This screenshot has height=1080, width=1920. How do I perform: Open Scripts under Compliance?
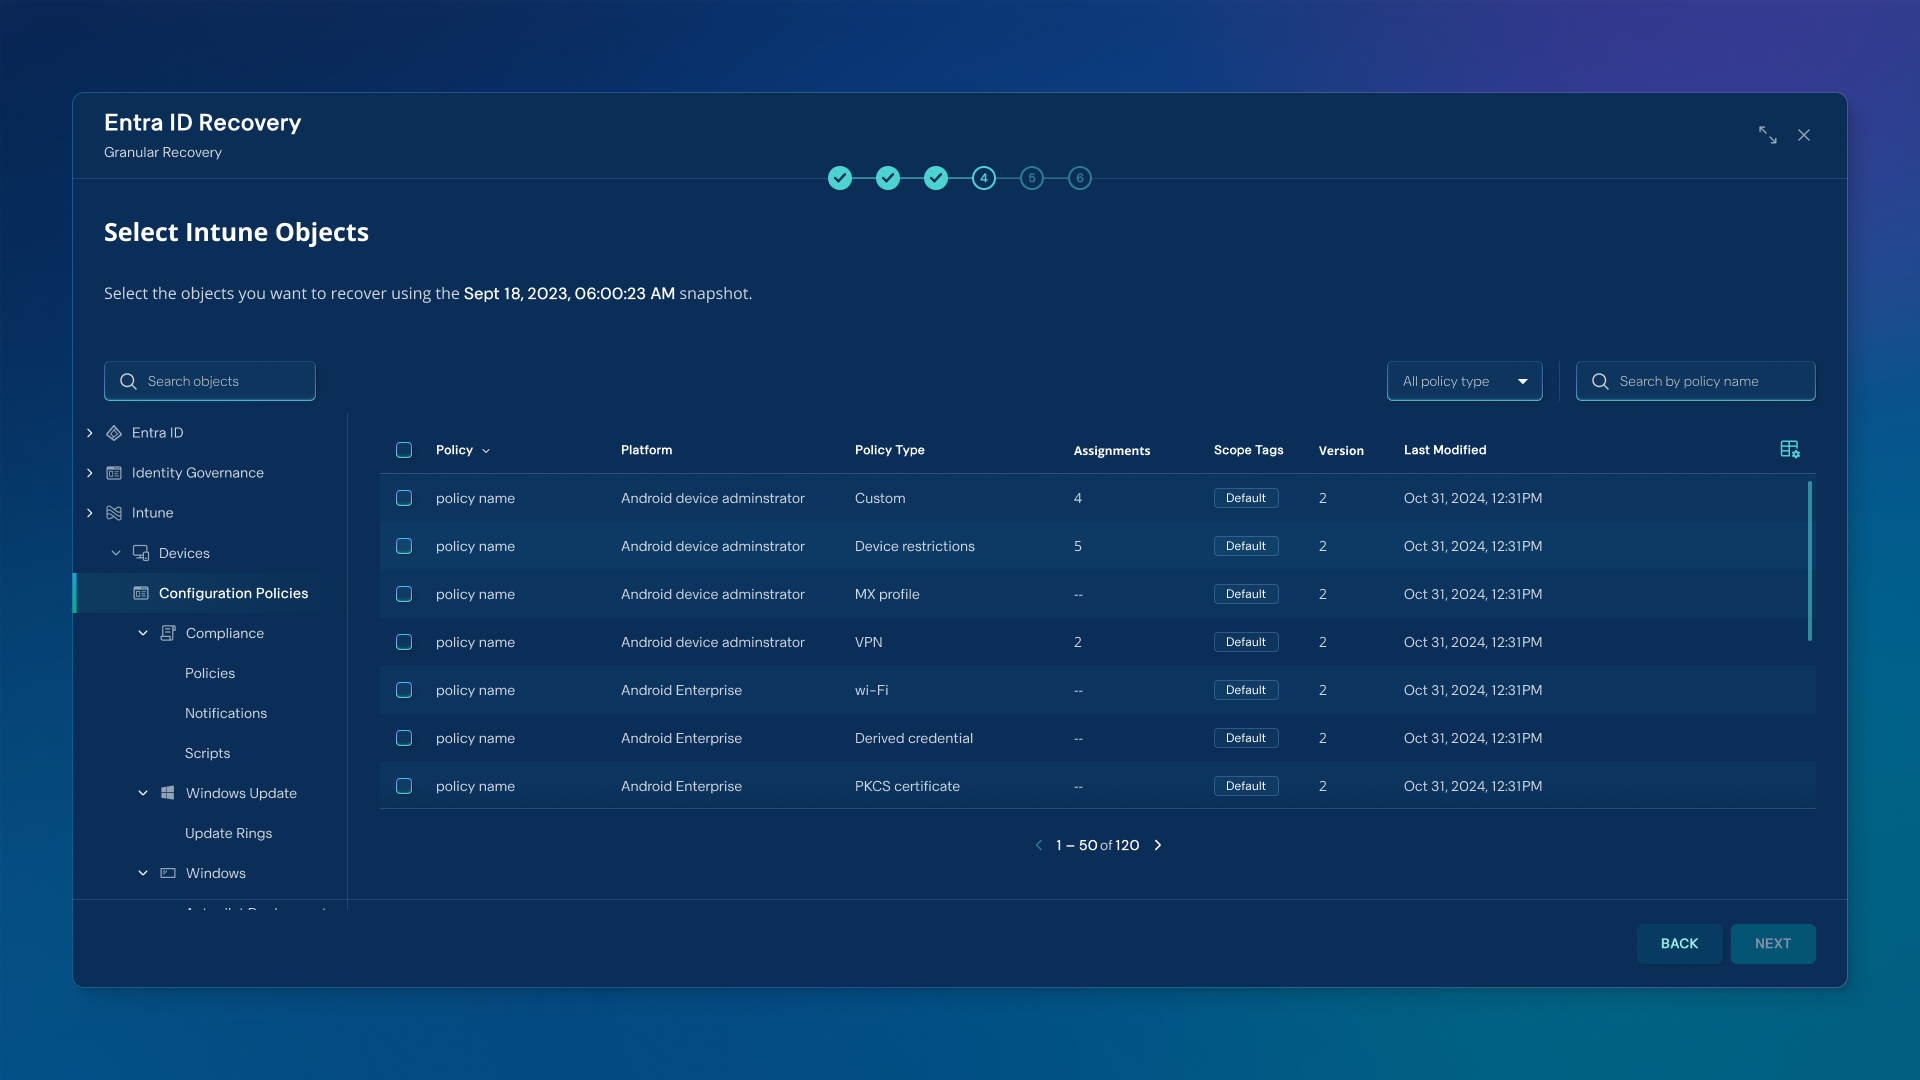tap(207, 753)
